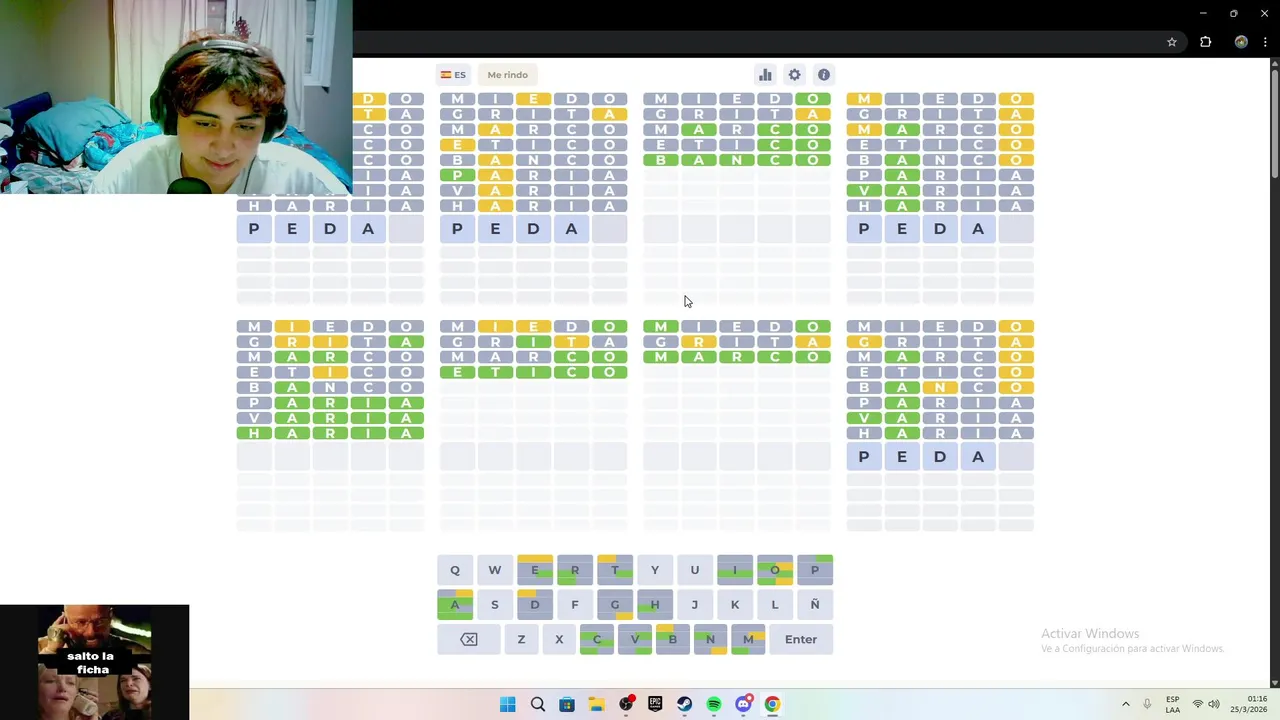Tap the D key on the game keyboard

pos(535,604)
